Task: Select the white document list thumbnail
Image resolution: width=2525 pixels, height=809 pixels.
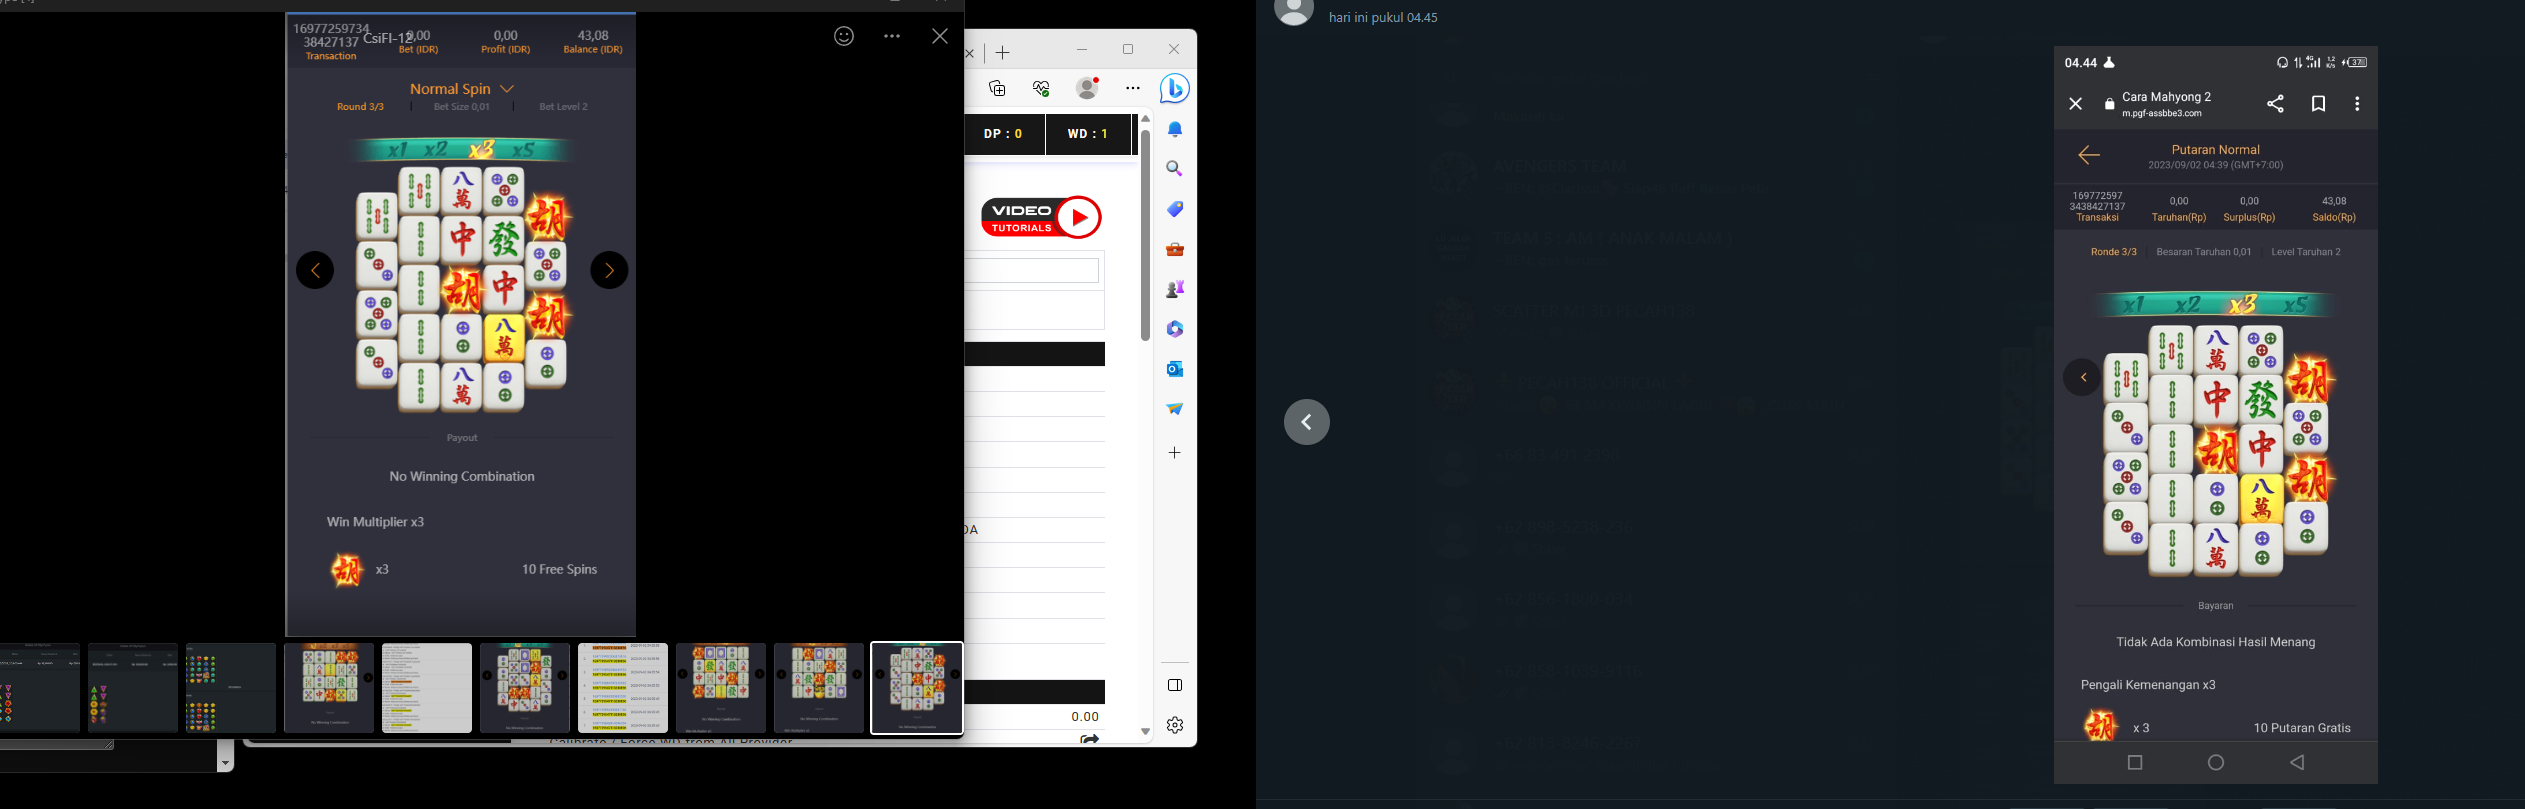Action: [427, 688]
